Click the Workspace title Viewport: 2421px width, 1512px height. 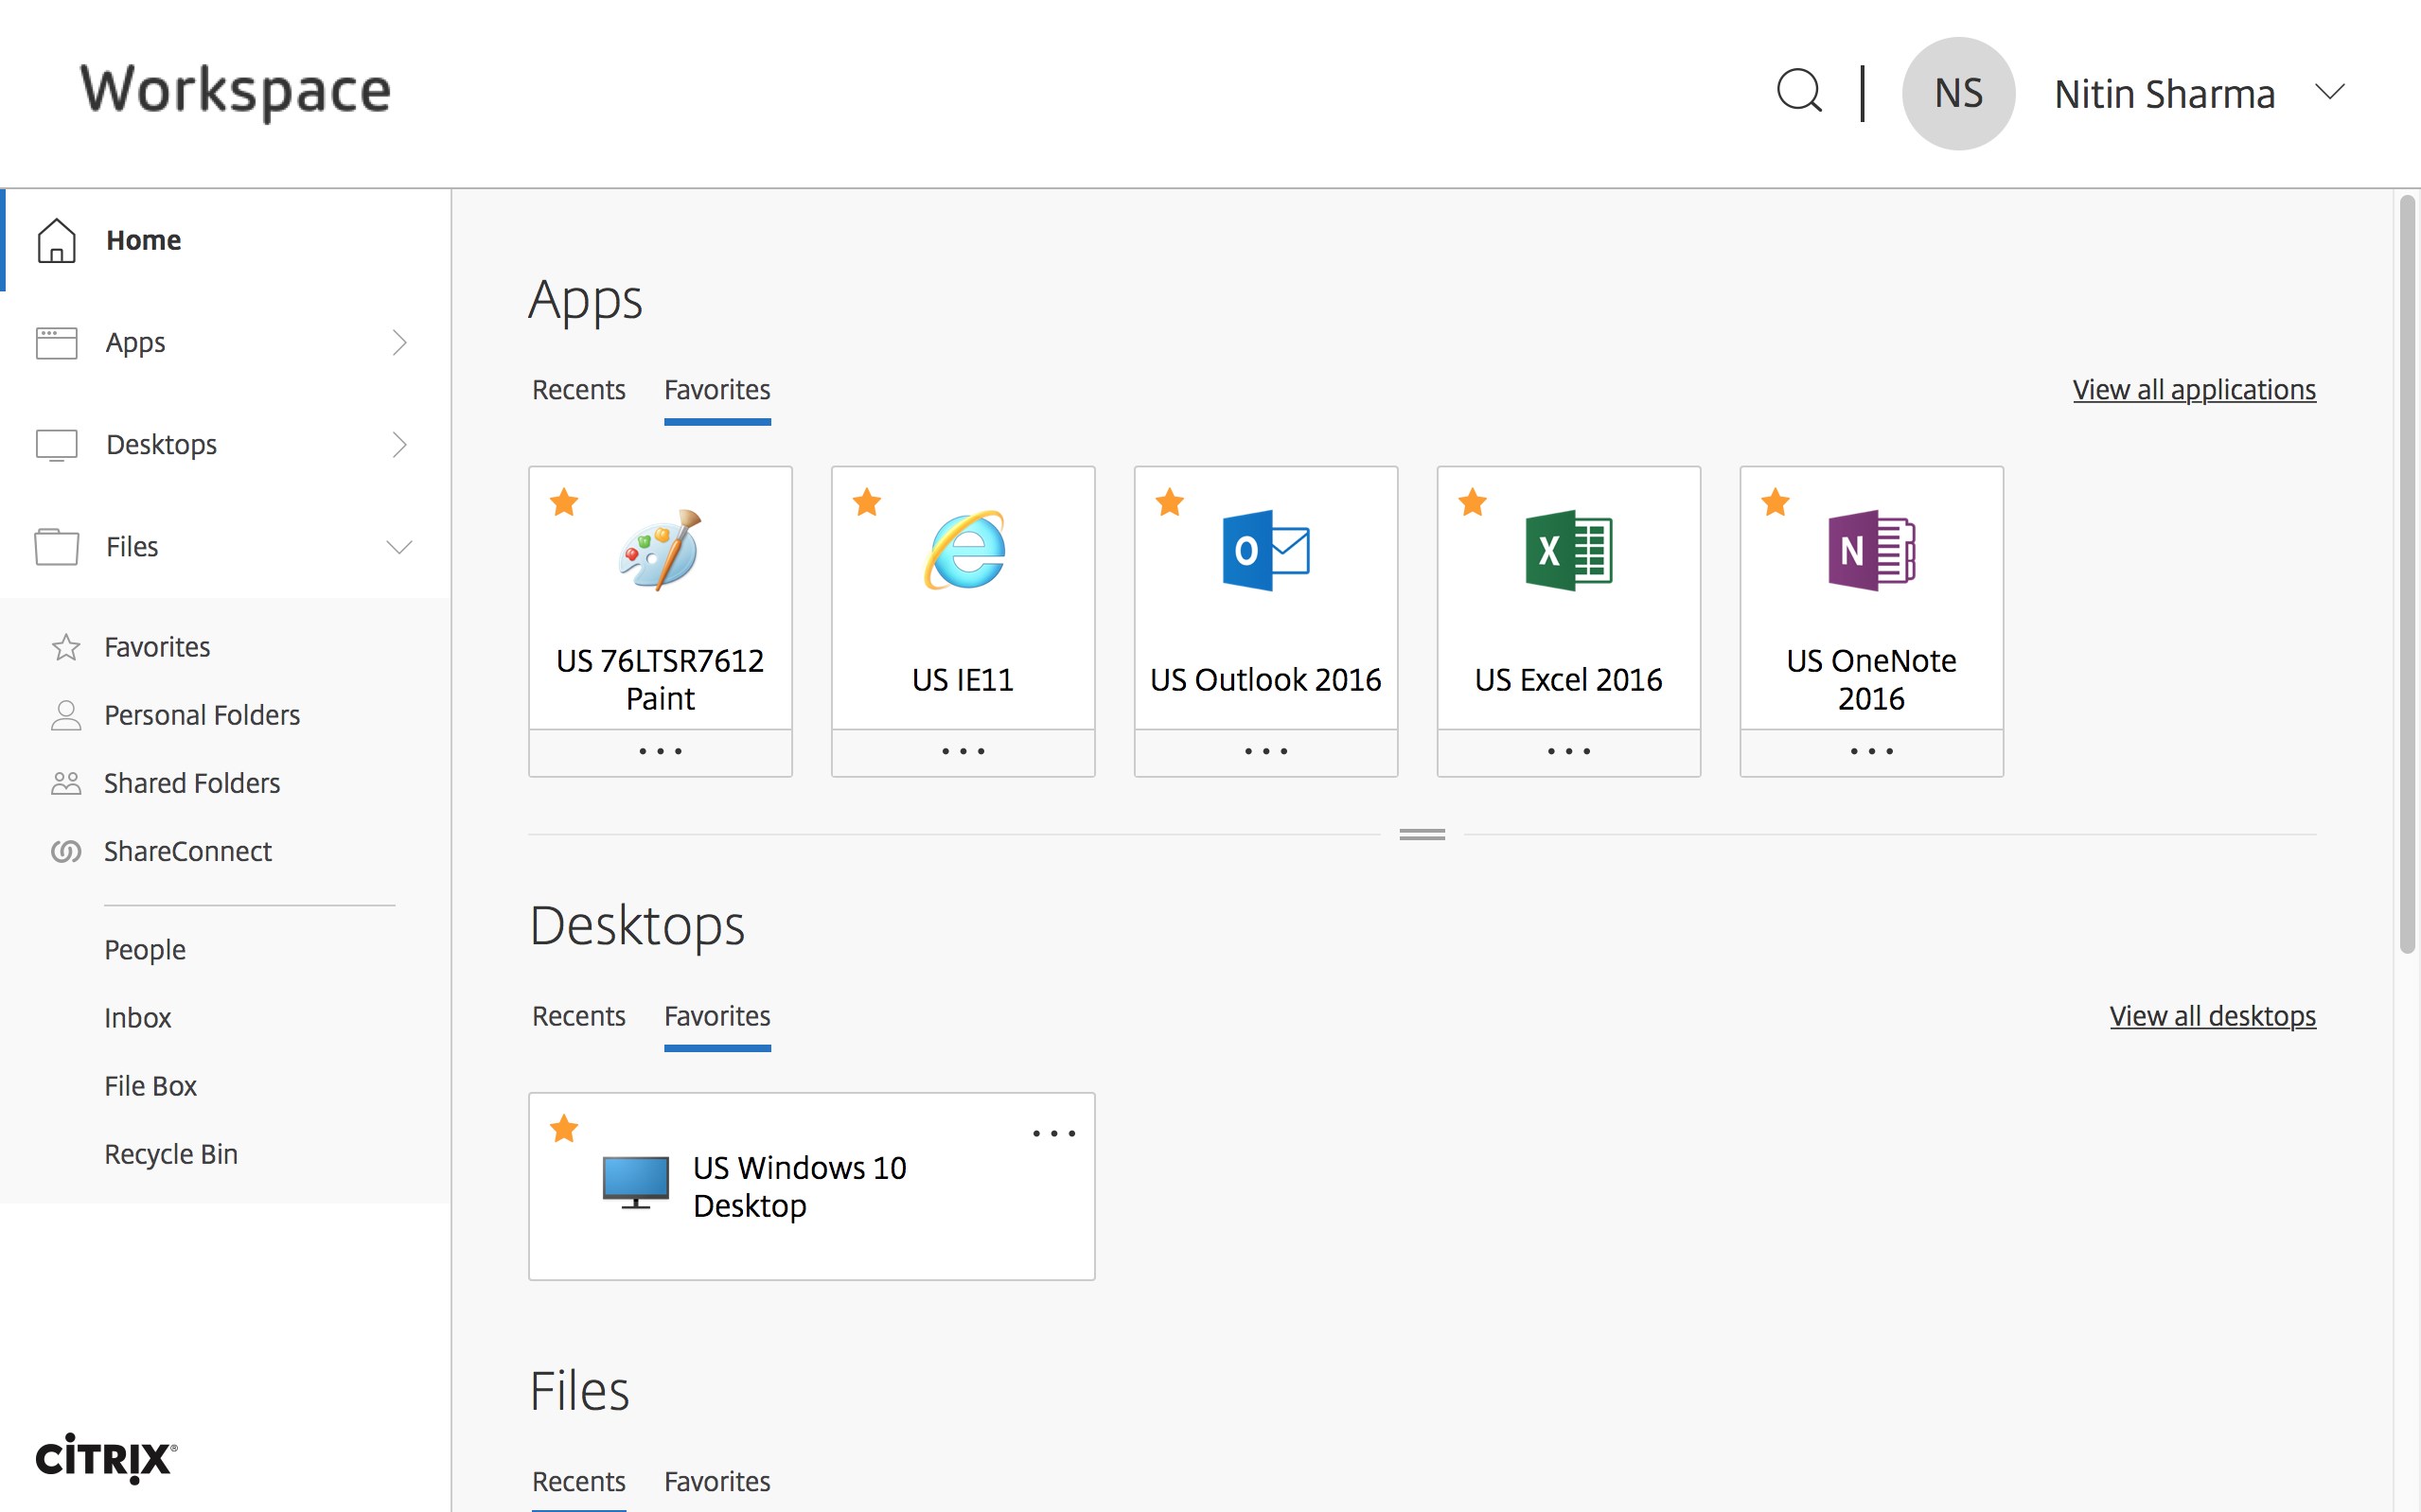point(235,91)
